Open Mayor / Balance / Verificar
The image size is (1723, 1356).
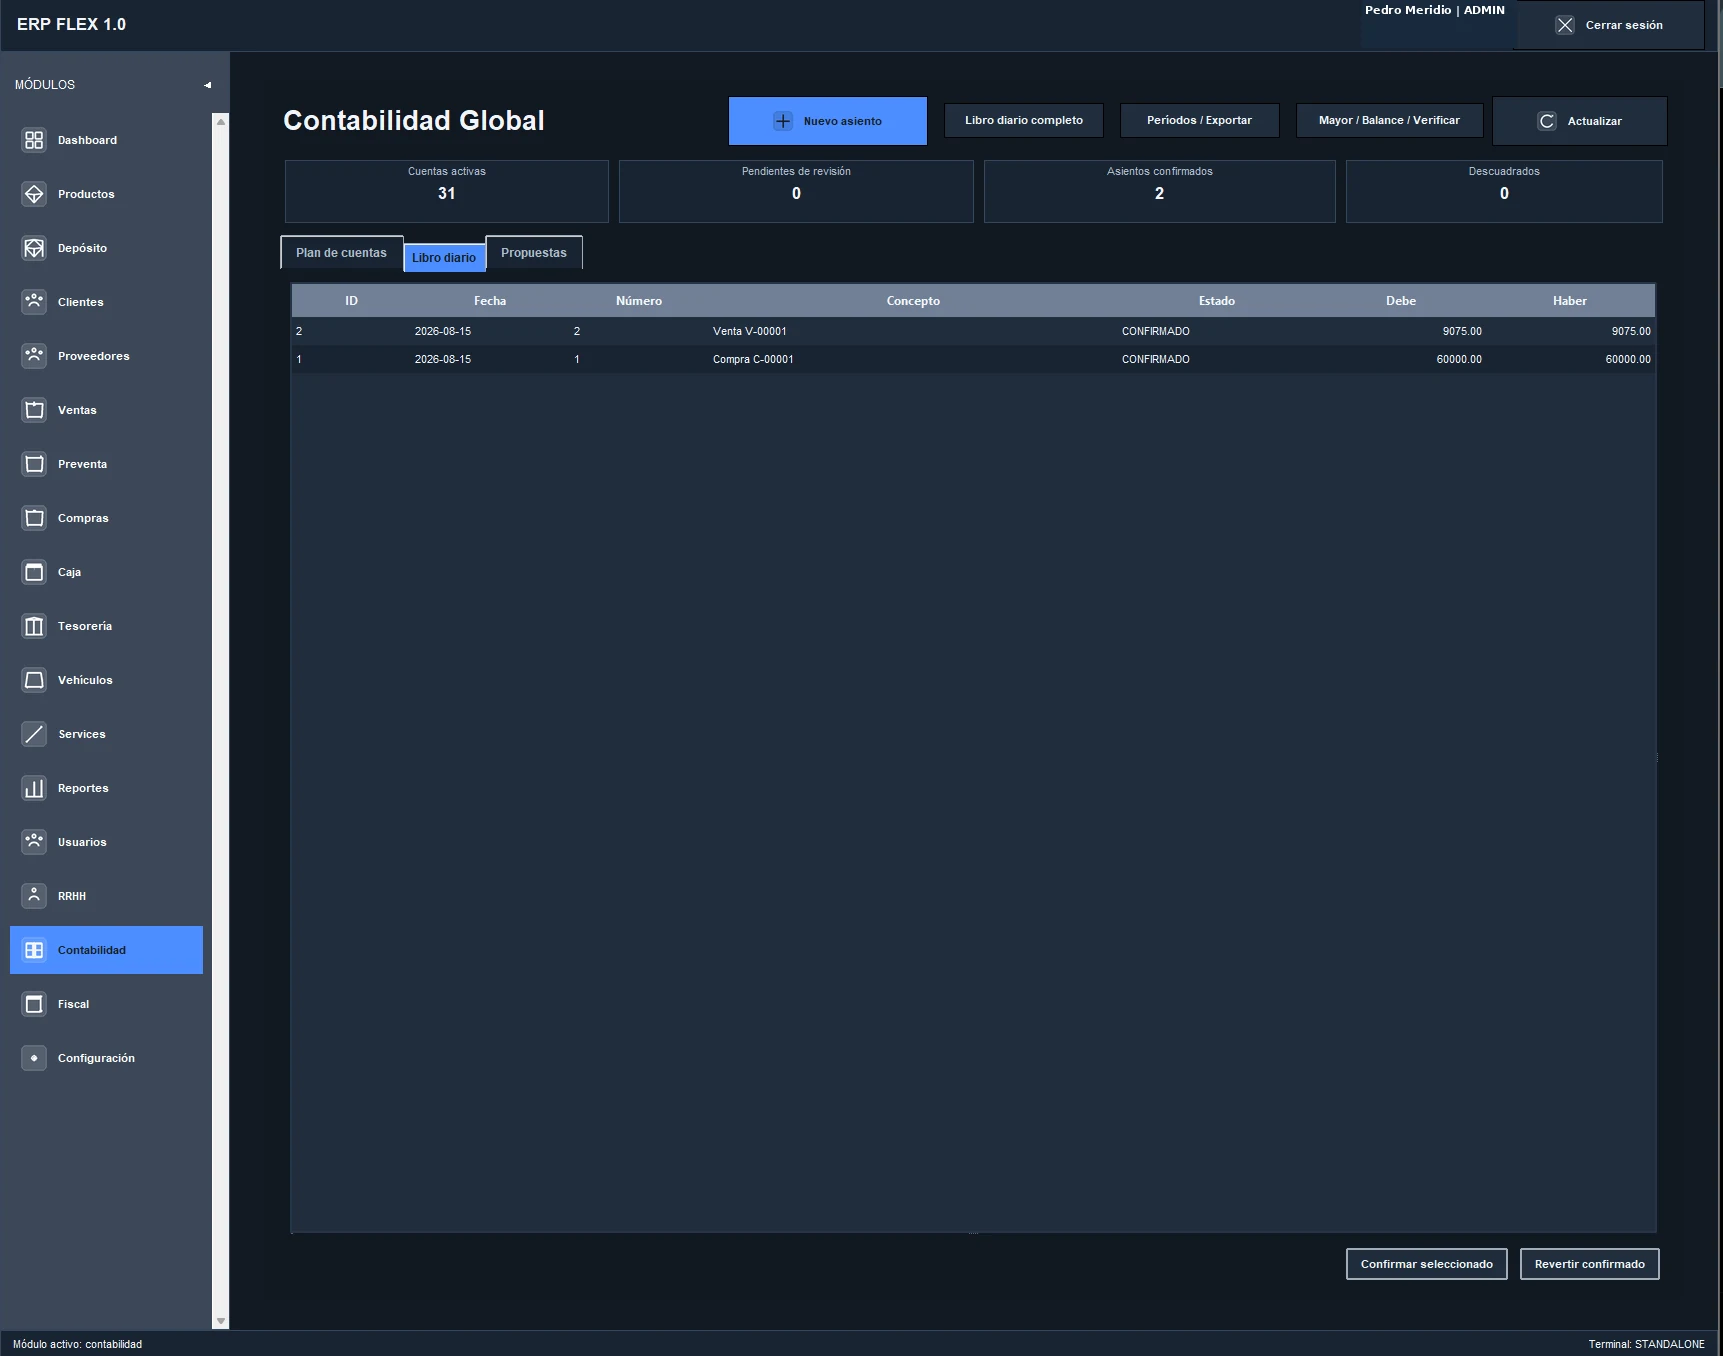pos(1389,120)
